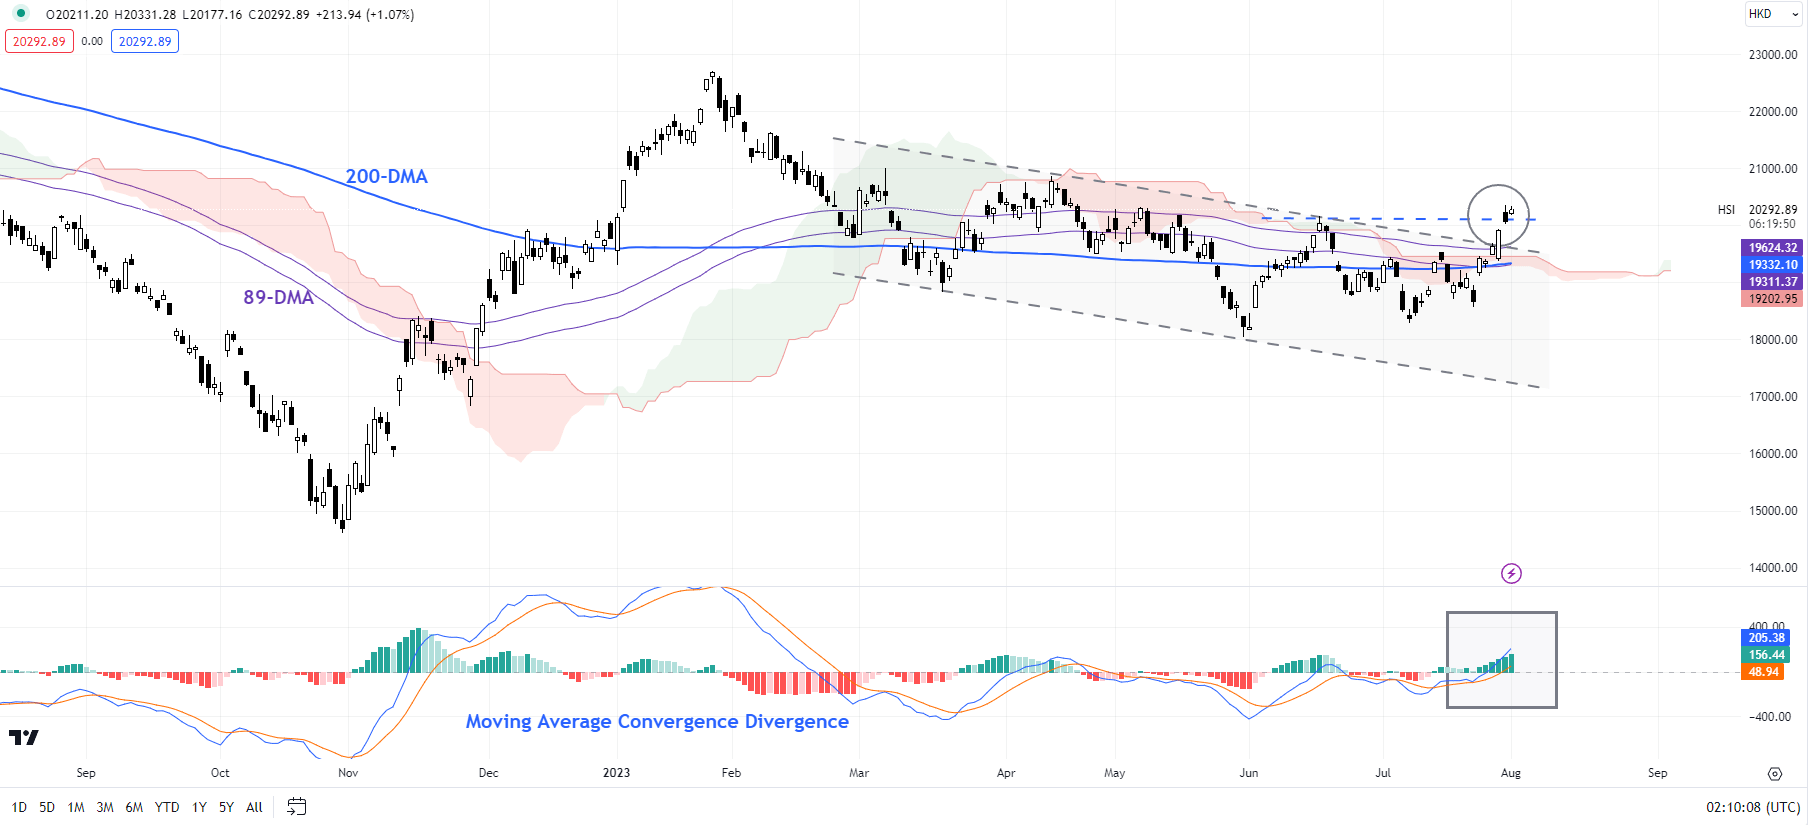
Task: Click the 48.94 signal value label
Action: point(1763,672)
